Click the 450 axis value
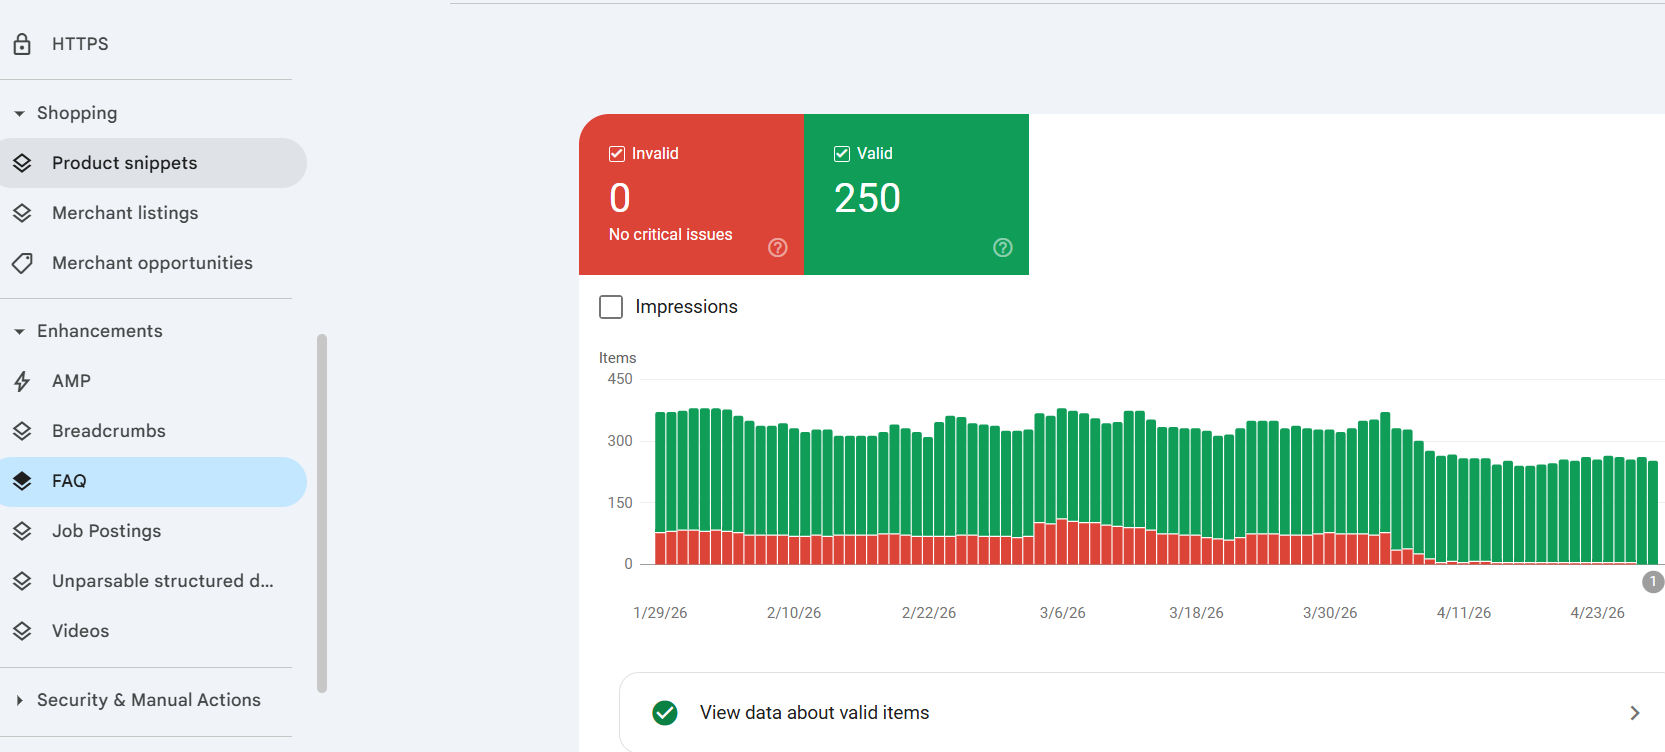This screenshot has height=752, width=1665. pyautogui.click(x=620, y=379)
